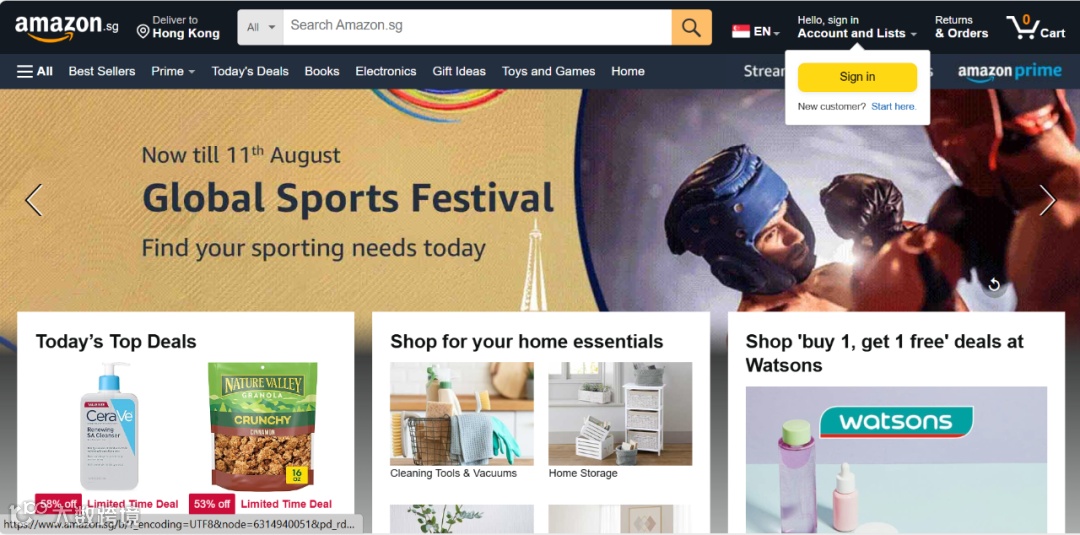Click into the Search Amazon.sg field

[477, 28]
